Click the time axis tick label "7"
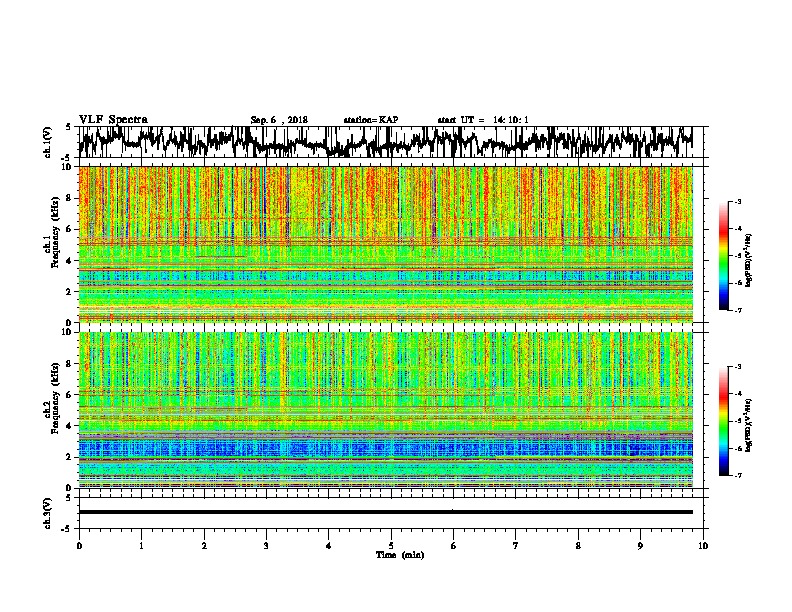 tap(516, 546)
